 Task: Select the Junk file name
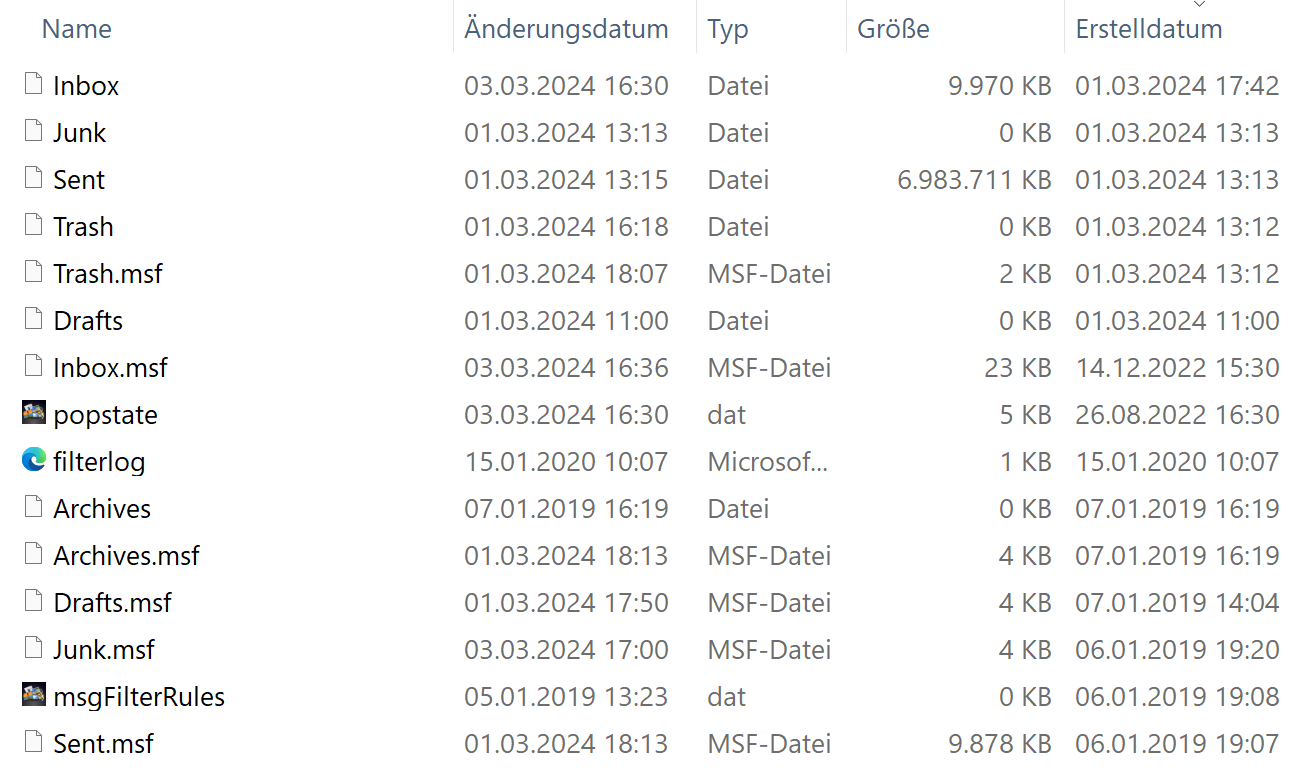(80, 133)
